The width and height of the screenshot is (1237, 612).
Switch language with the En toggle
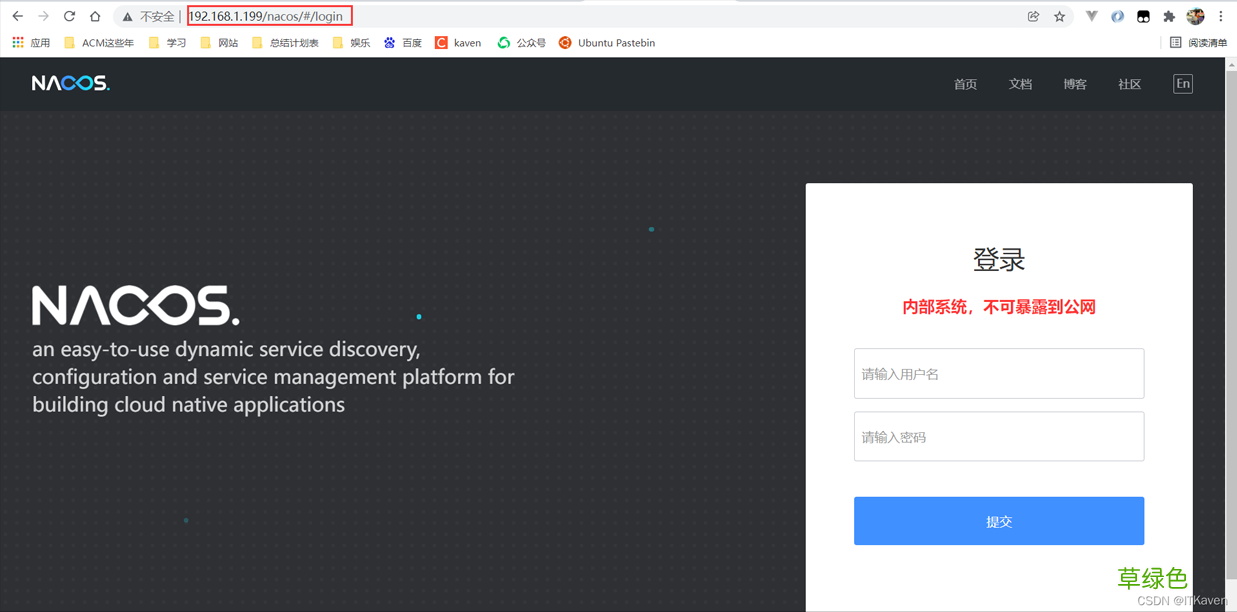[x=1183, y=83]
